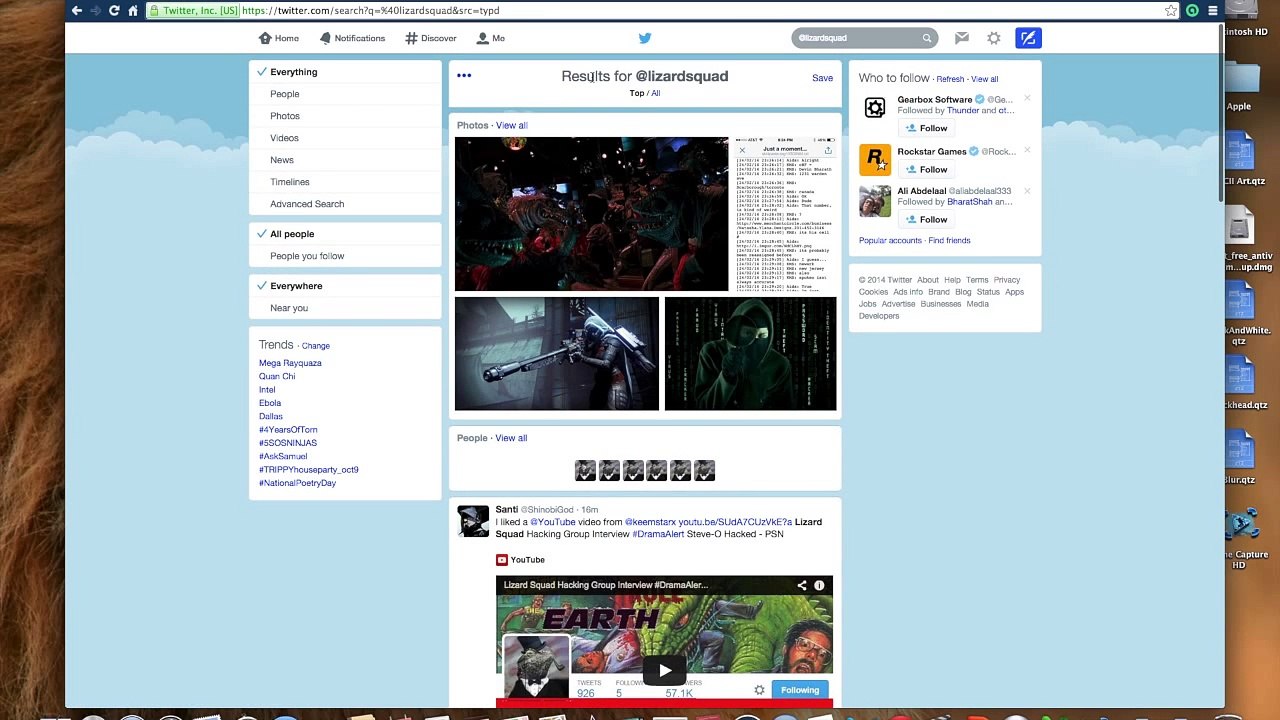Click Popular accounts link
The width and height of the screenshot is (1280, 720).
[x=890, y=240]
